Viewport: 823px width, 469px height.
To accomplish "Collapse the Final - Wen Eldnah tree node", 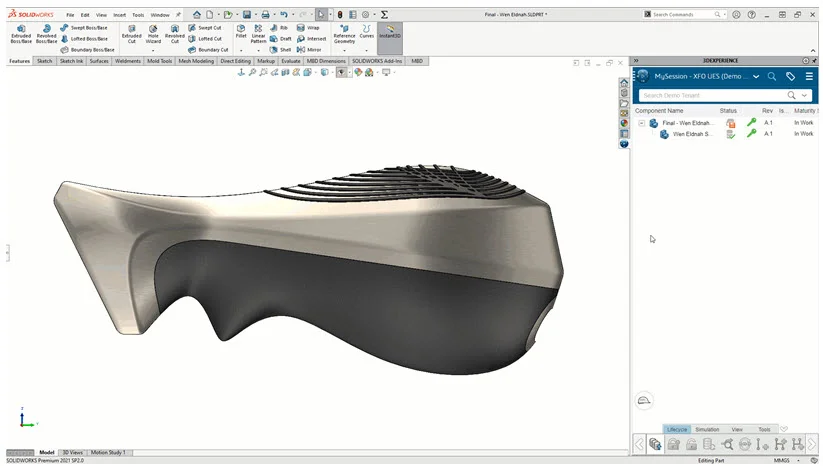I will [641, 123].
